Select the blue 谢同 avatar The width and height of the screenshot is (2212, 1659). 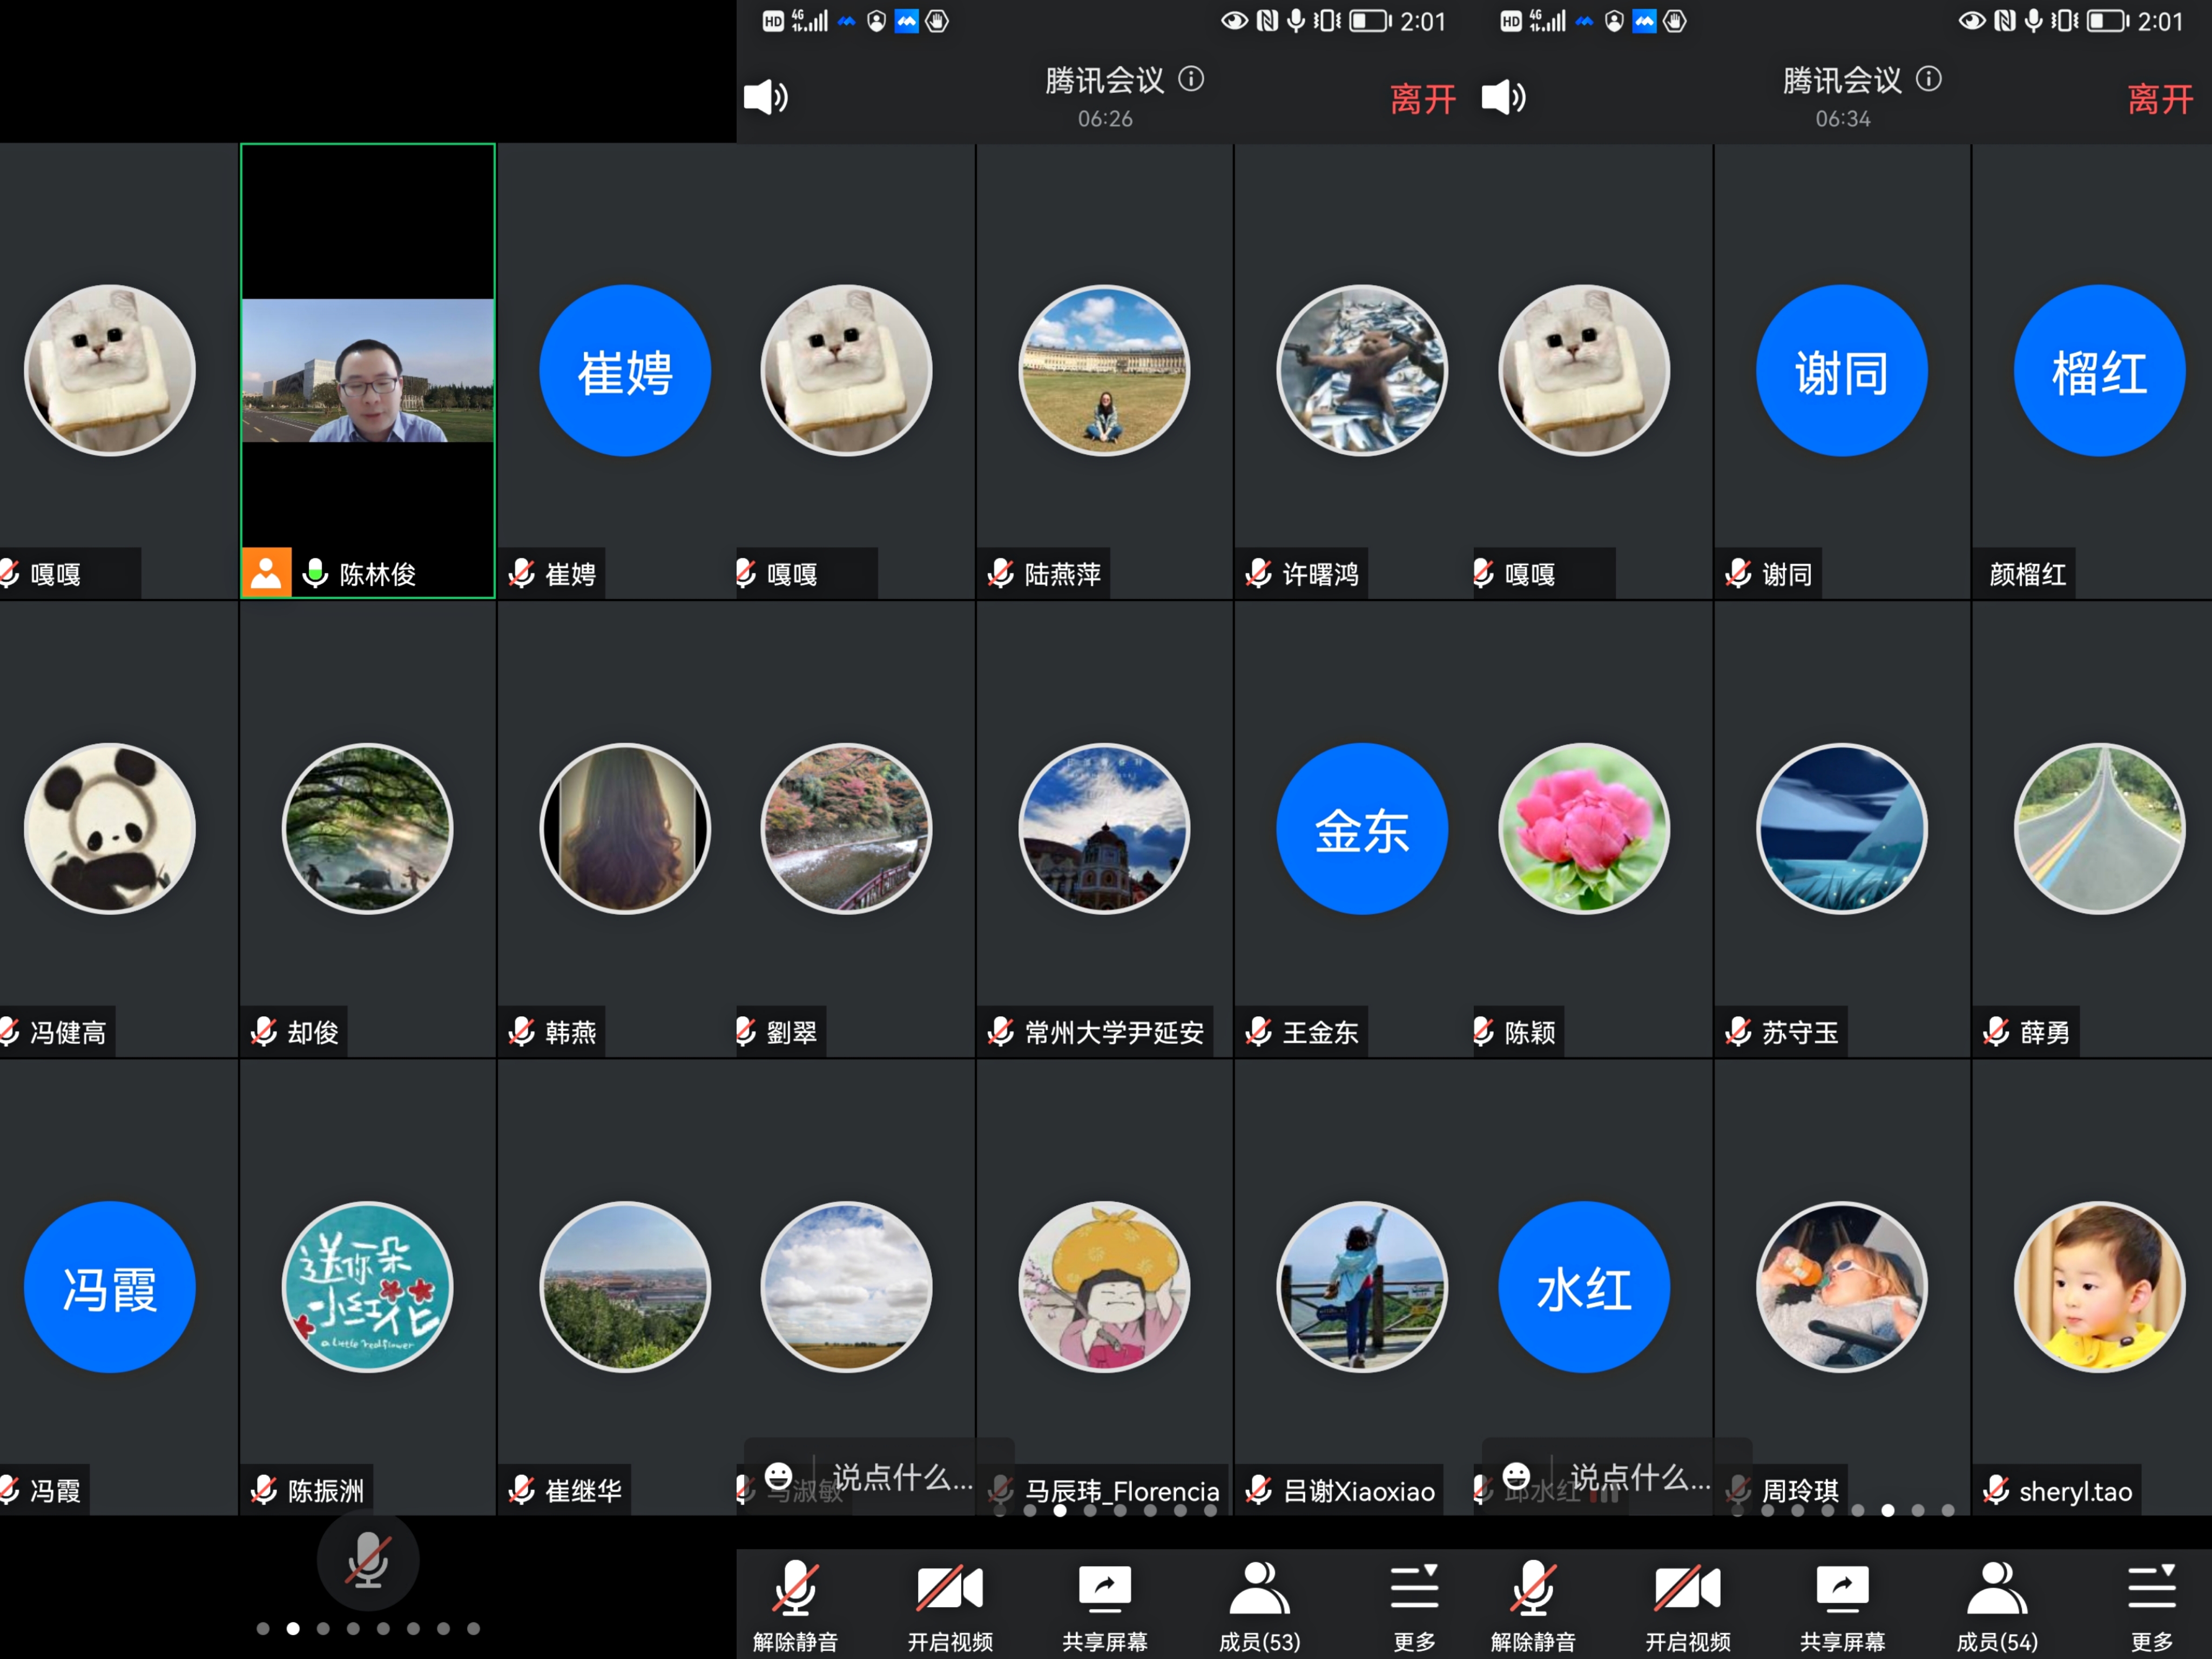point(1842,371)
